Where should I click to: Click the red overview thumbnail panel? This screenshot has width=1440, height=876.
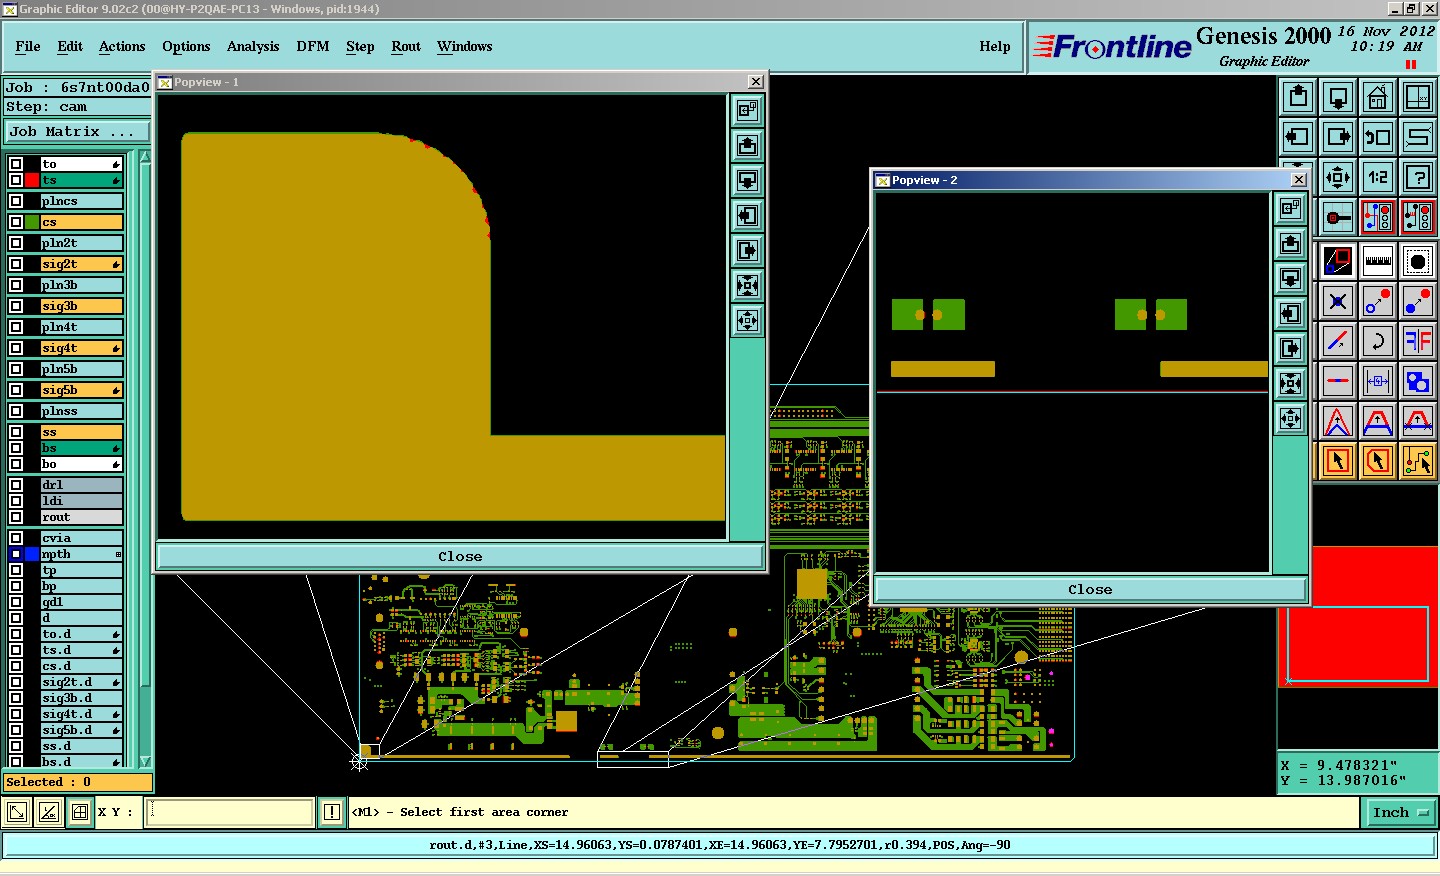tap(1358, 617)
